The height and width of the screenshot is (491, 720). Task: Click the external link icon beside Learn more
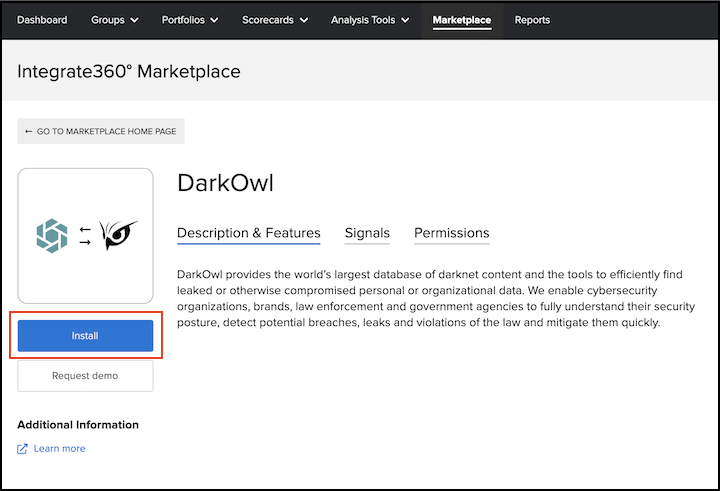pyautogui.click(x=22, y=449)
